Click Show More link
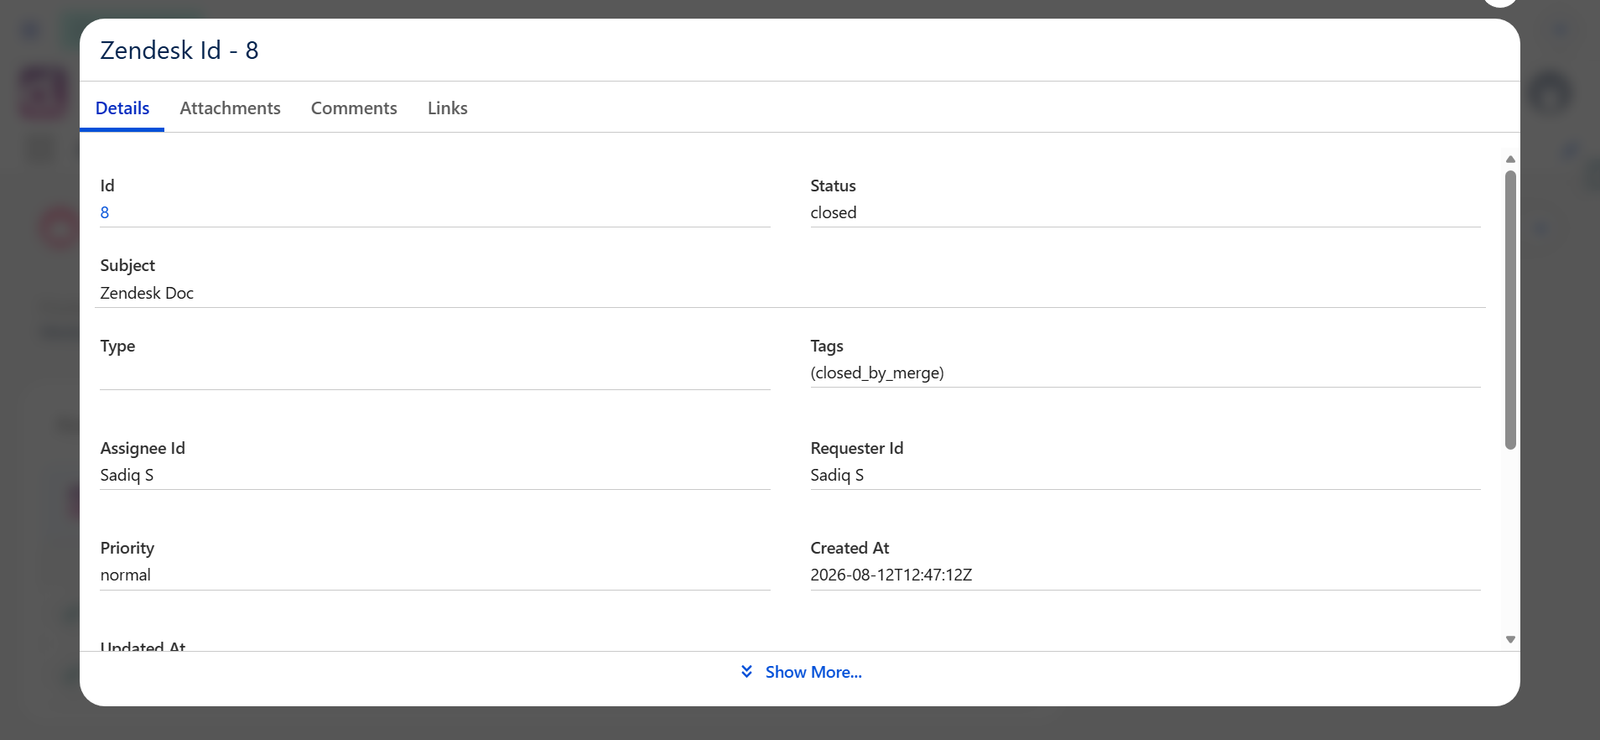This screenshot has width=1600, height=740. click(813, 672)
